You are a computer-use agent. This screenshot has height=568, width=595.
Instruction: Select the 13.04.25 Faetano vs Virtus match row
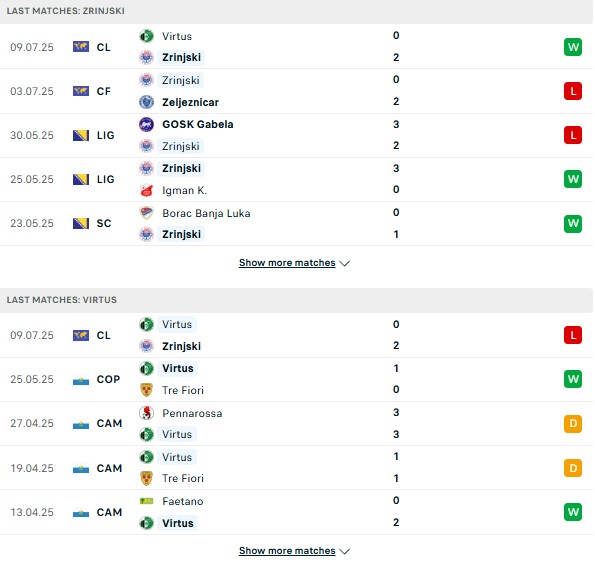pos(296,512)
